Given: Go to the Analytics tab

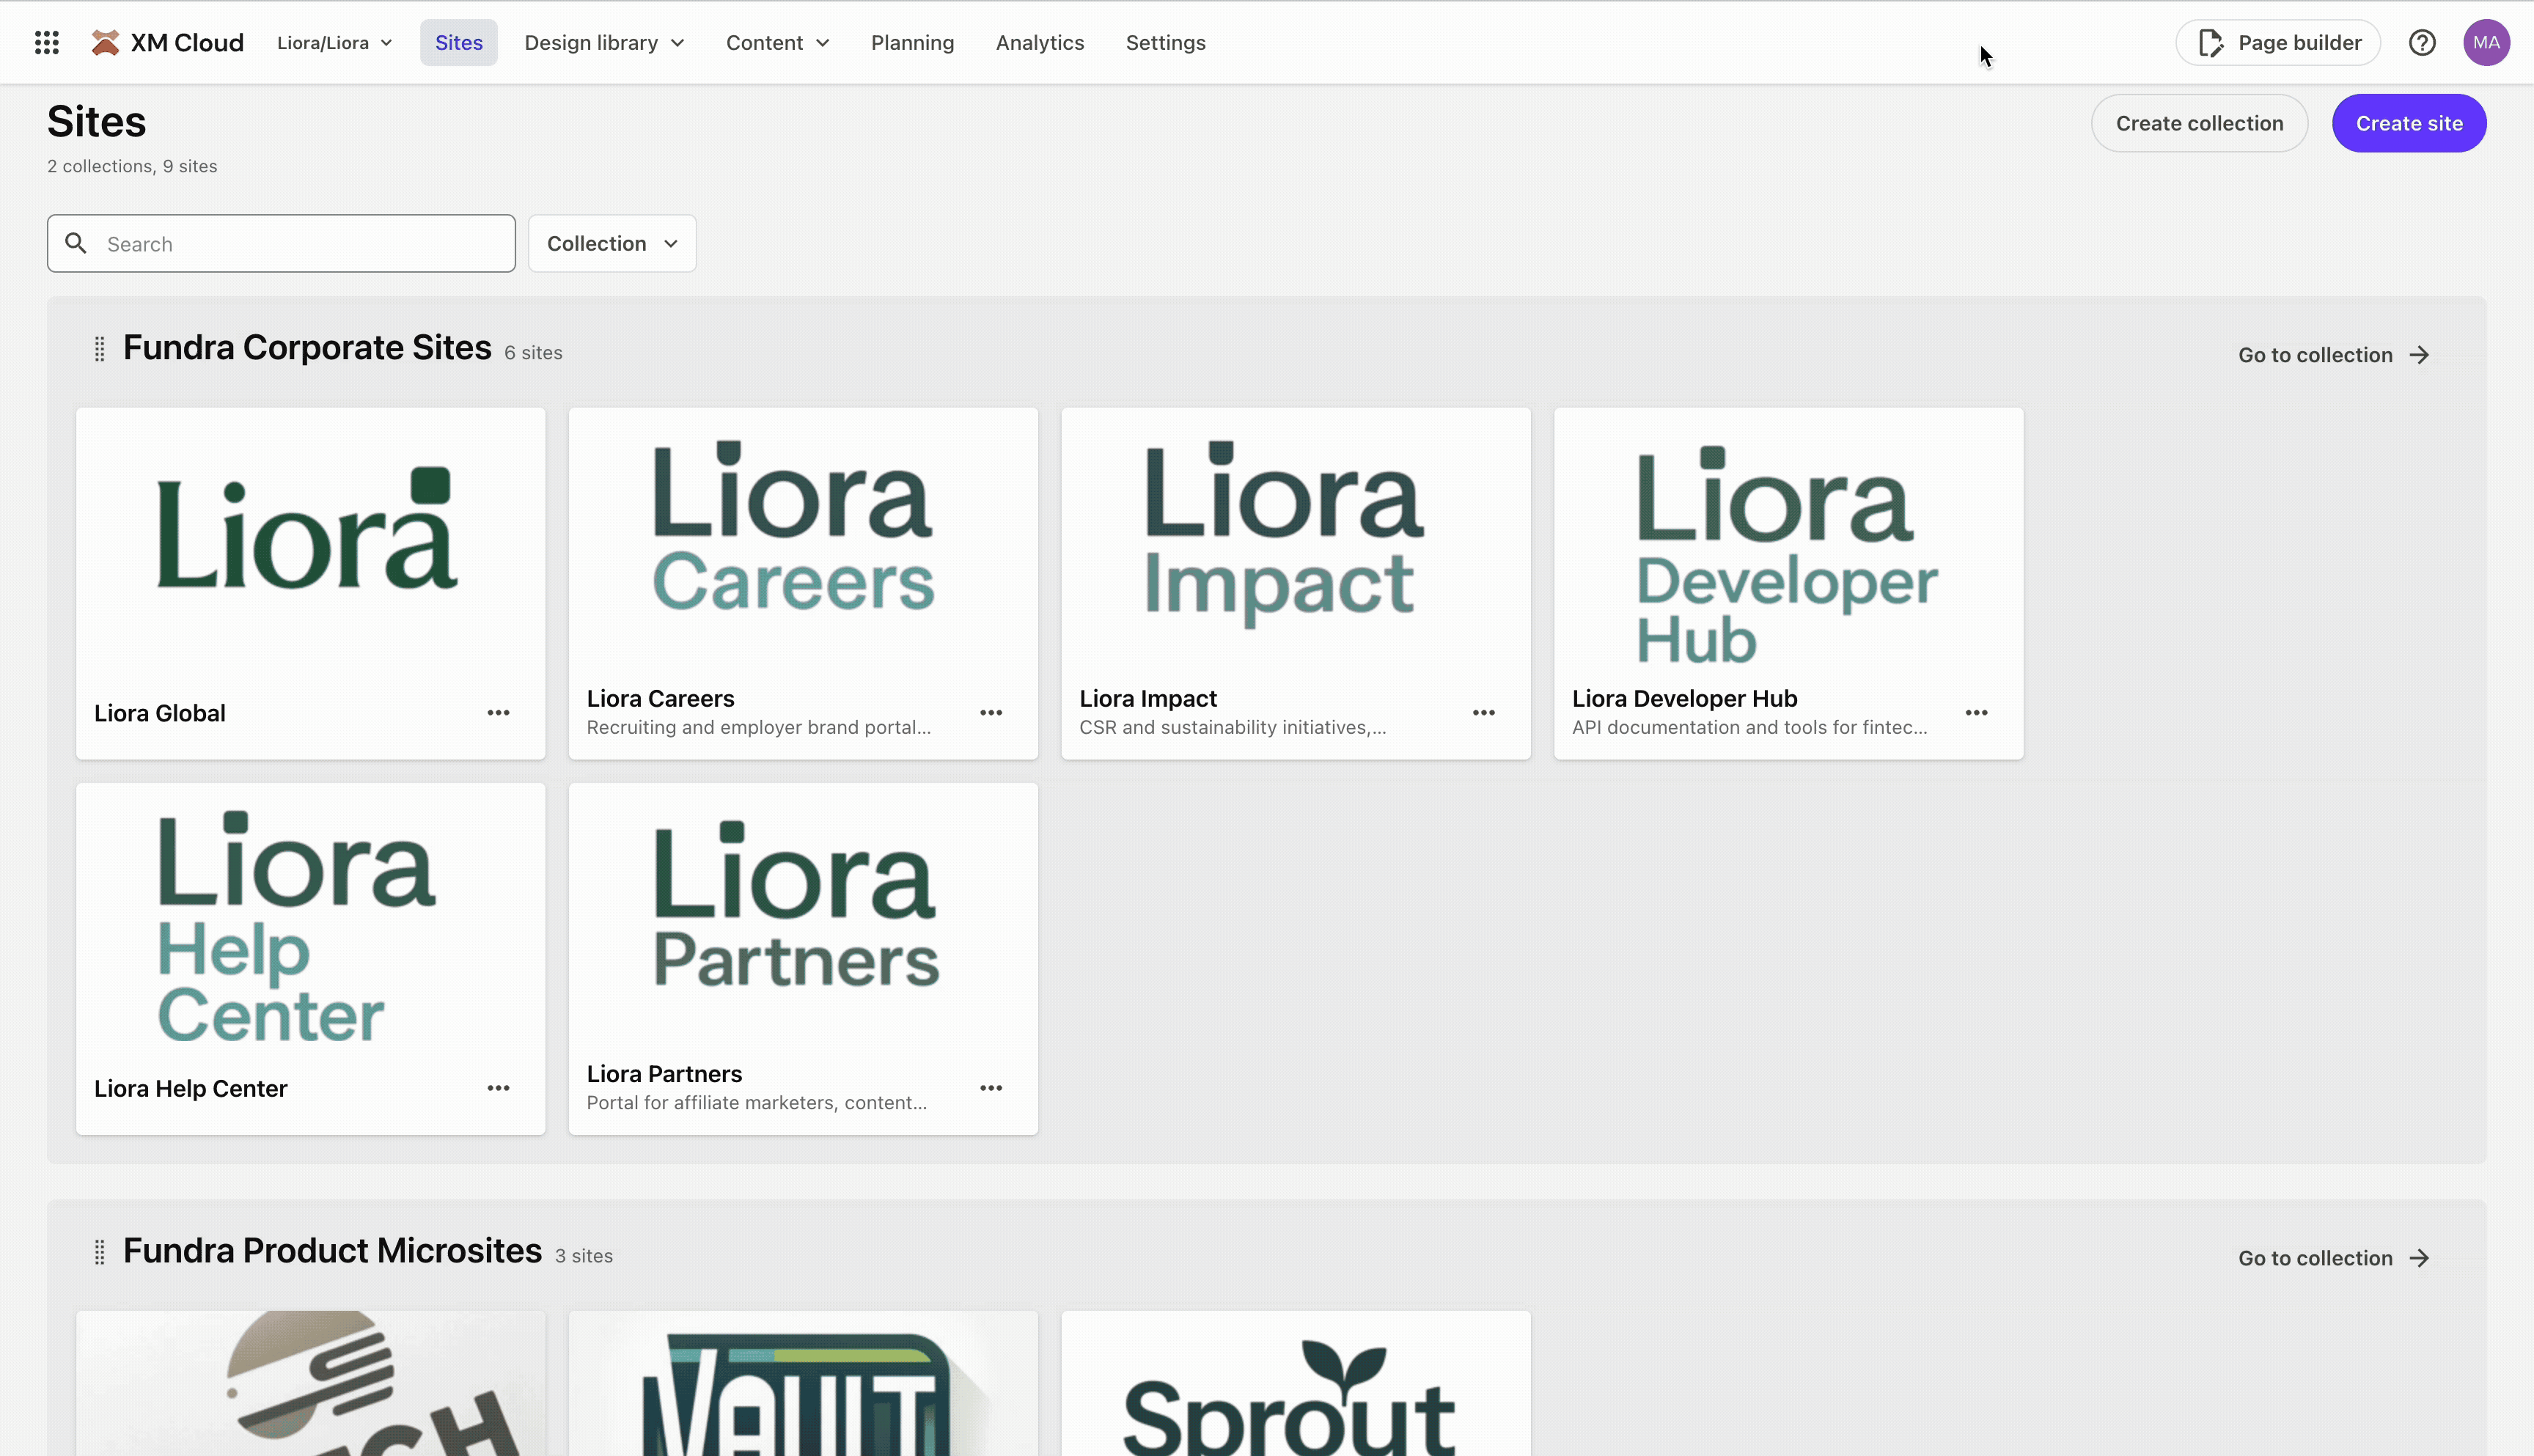Looking at the screenshot, I should 1040,42.
